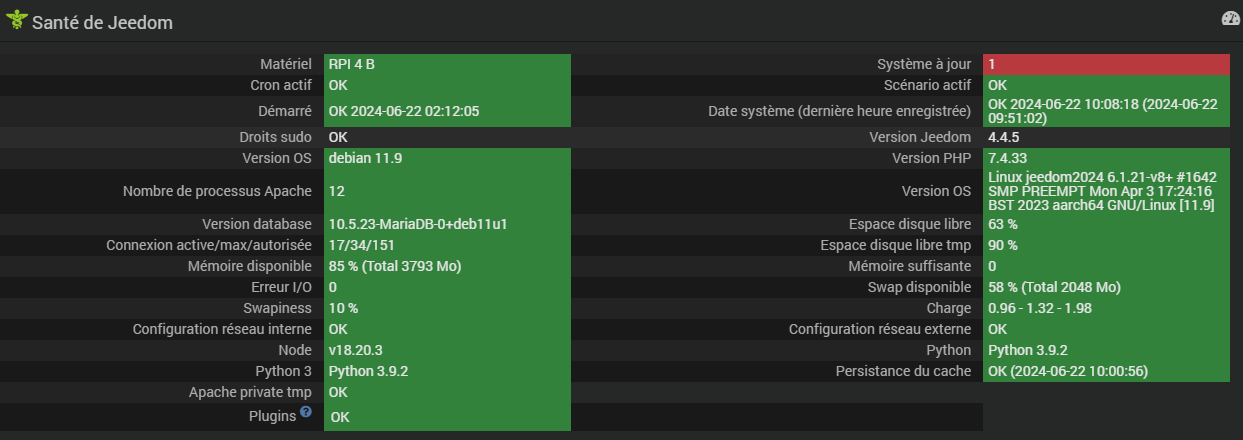Click 'Configuration réseau interne' label

point(222,329)
